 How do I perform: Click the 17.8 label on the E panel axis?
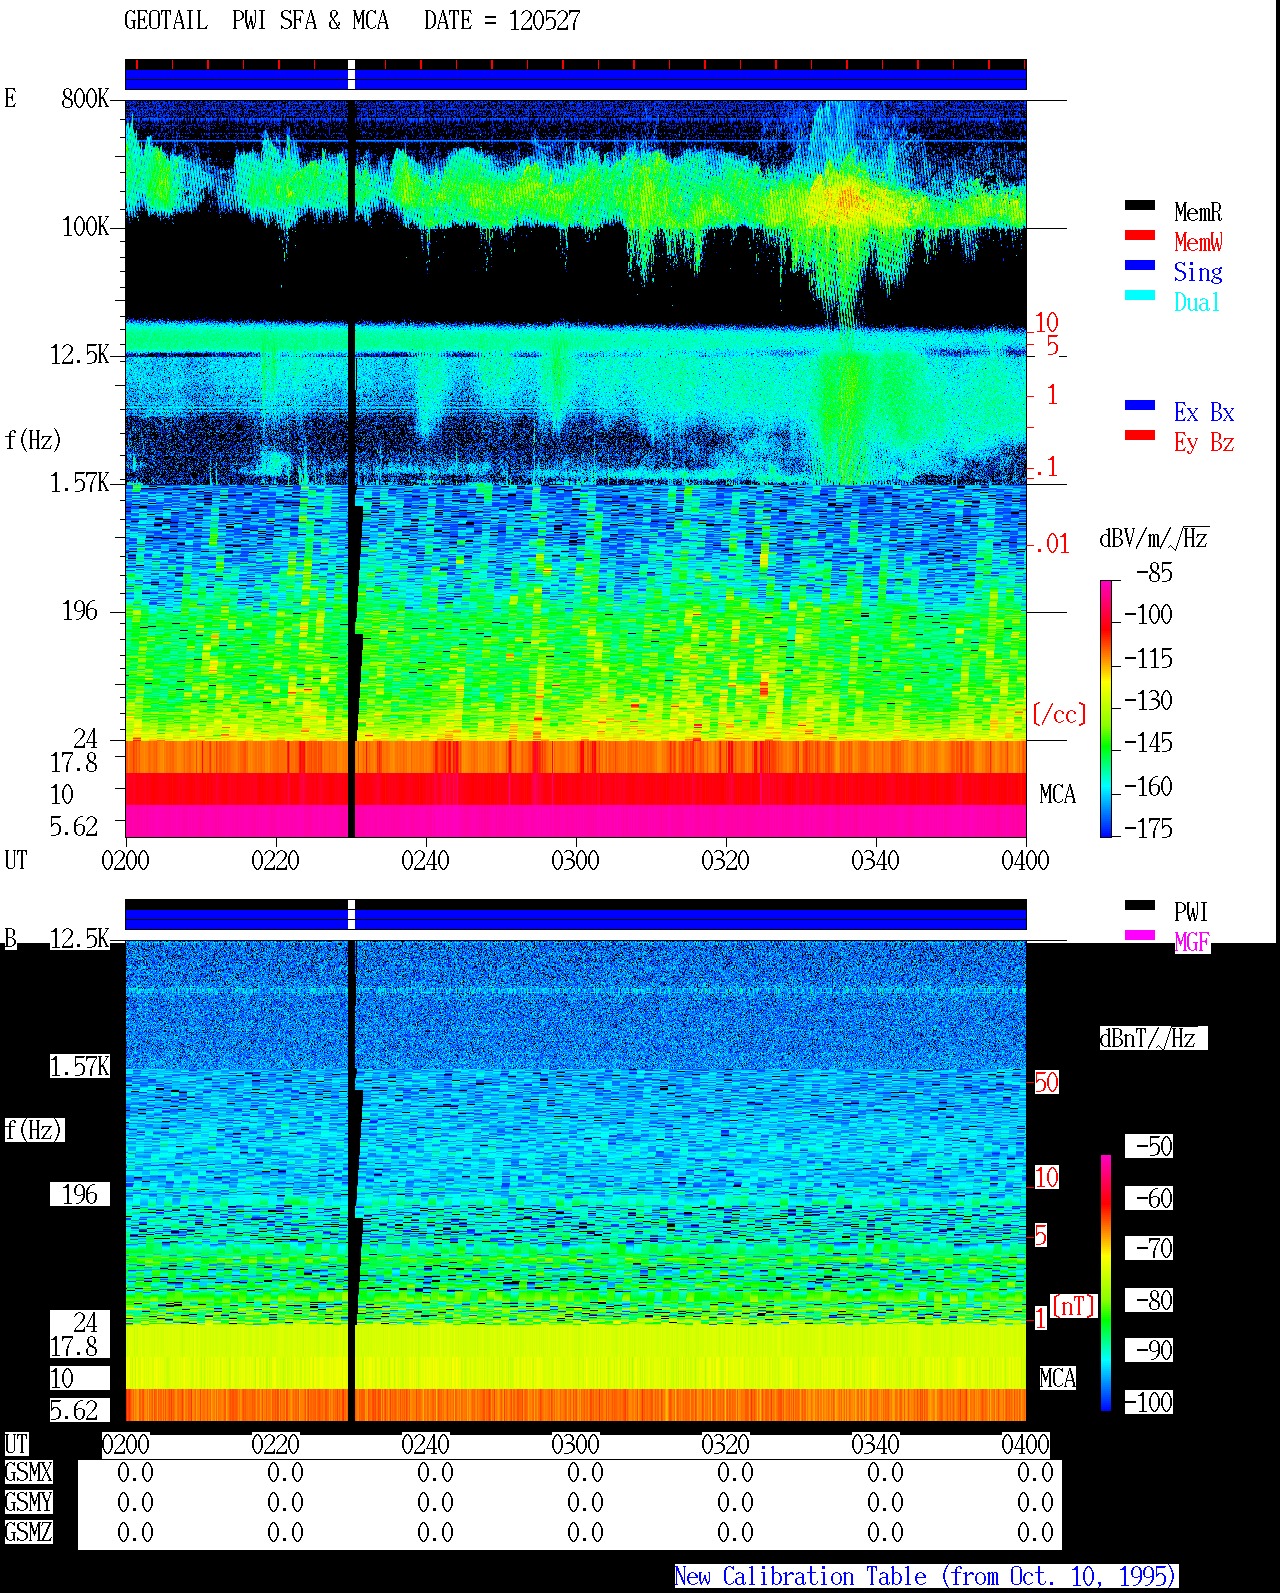click(74, 762)
